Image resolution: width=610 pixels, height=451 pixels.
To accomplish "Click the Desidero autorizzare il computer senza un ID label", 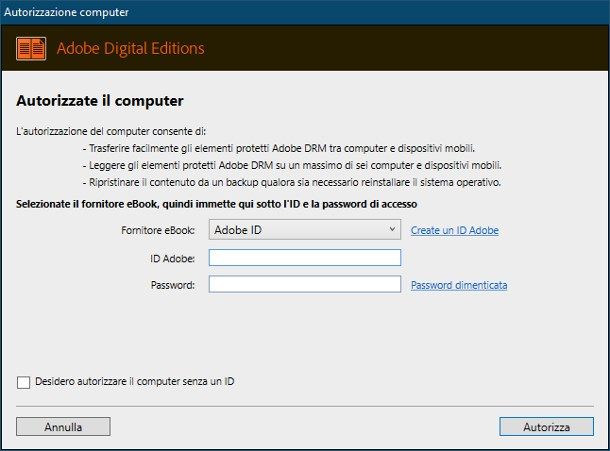I will point(135,381).
